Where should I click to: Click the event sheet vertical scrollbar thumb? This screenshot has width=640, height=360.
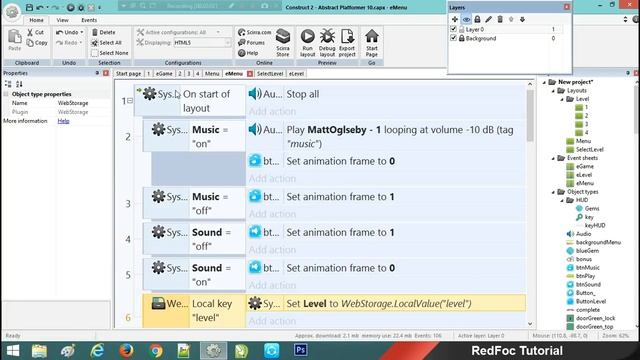coord(530,116)
